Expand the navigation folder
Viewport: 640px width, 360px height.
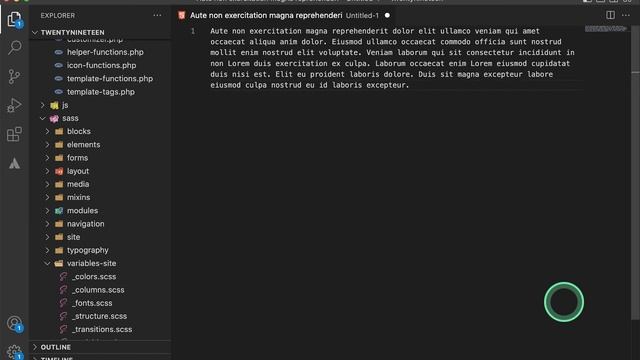click(48, 224)
